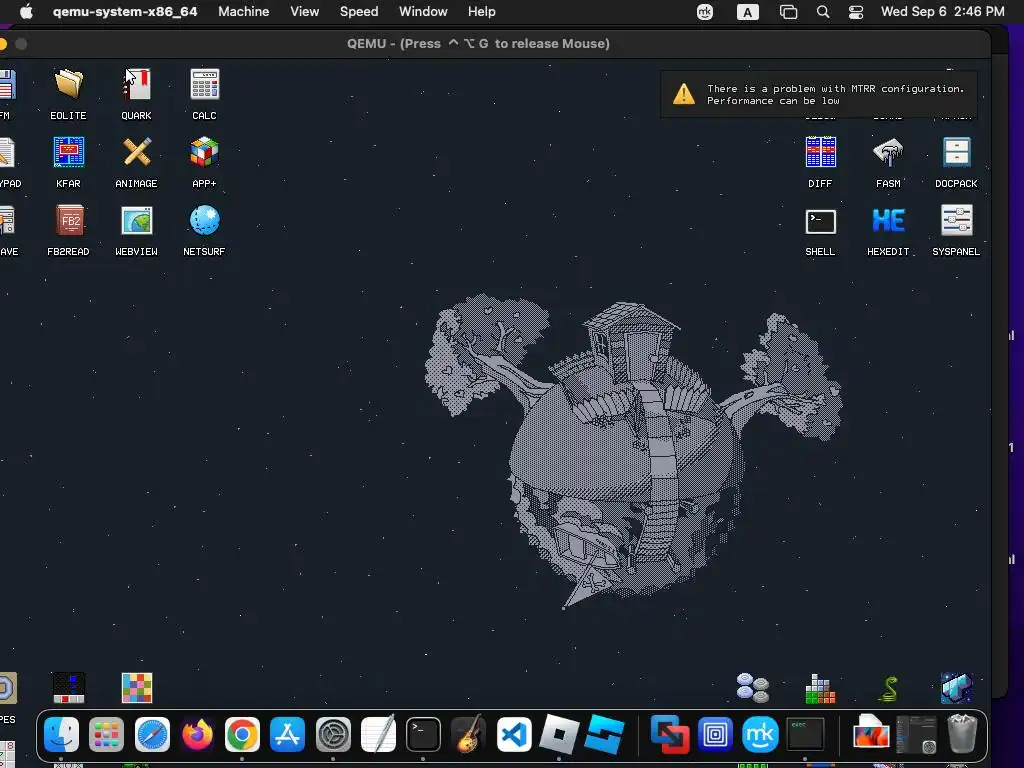
Task: Click the A input source indicator
Action: [748, 12]
